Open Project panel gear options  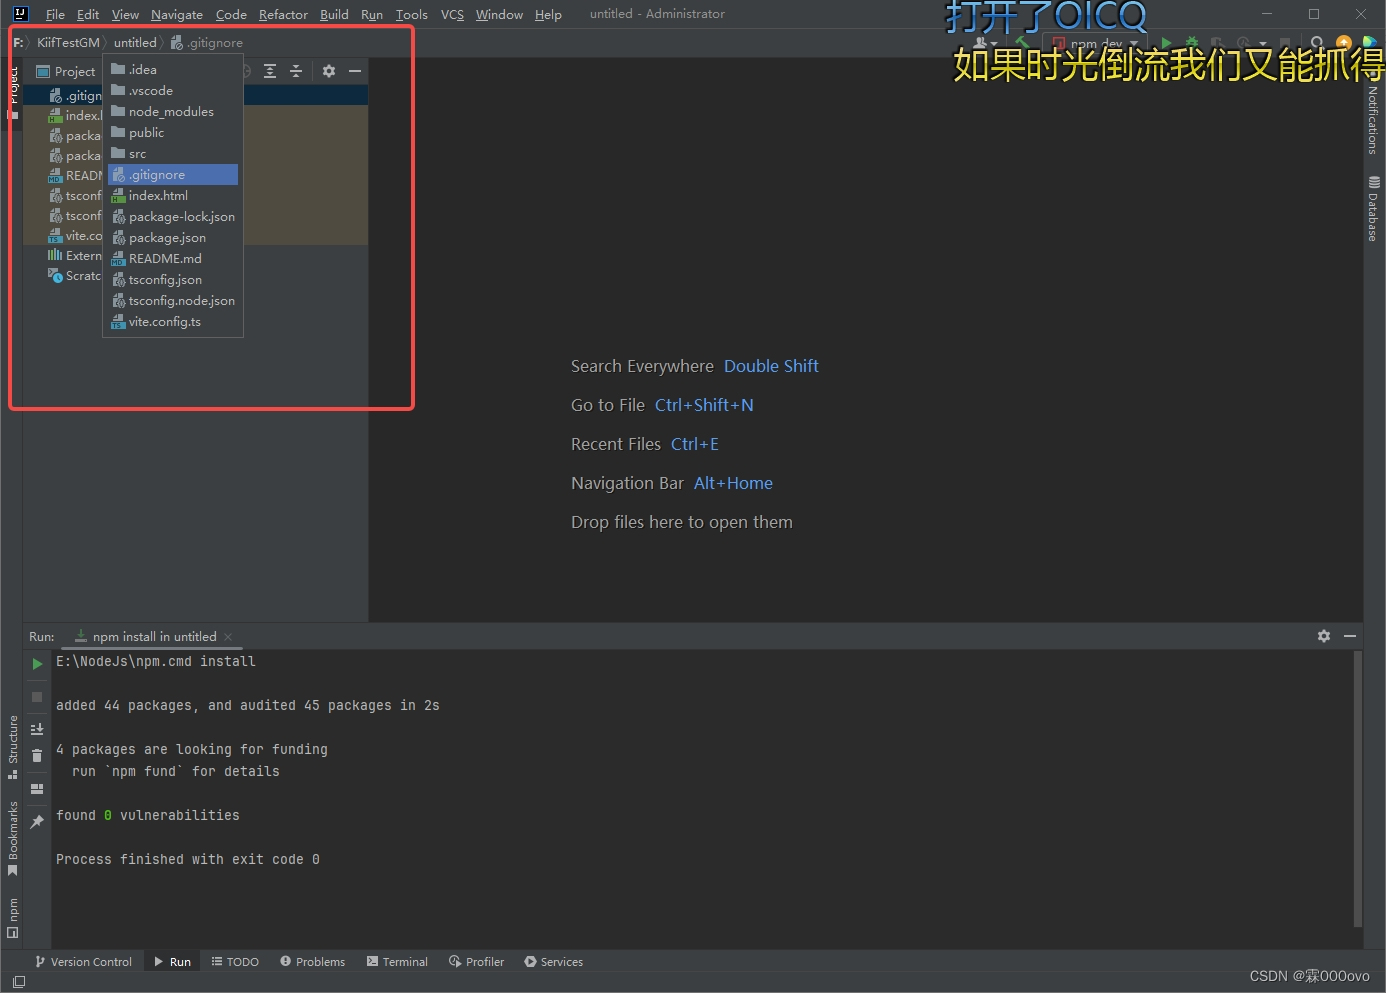329,71
